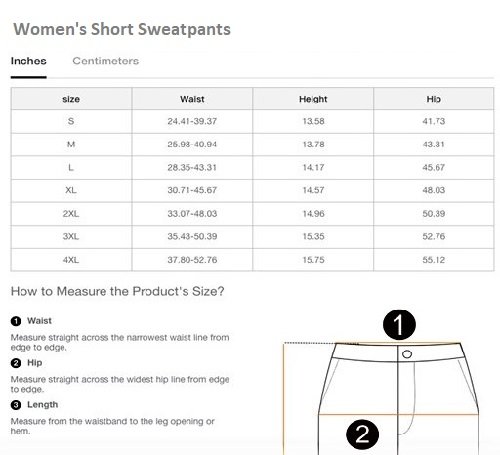The height and width of the screenshot is (455, 500).
Task: Click the button circle on the shorts waistband
Action: click(x=407, y=354)
